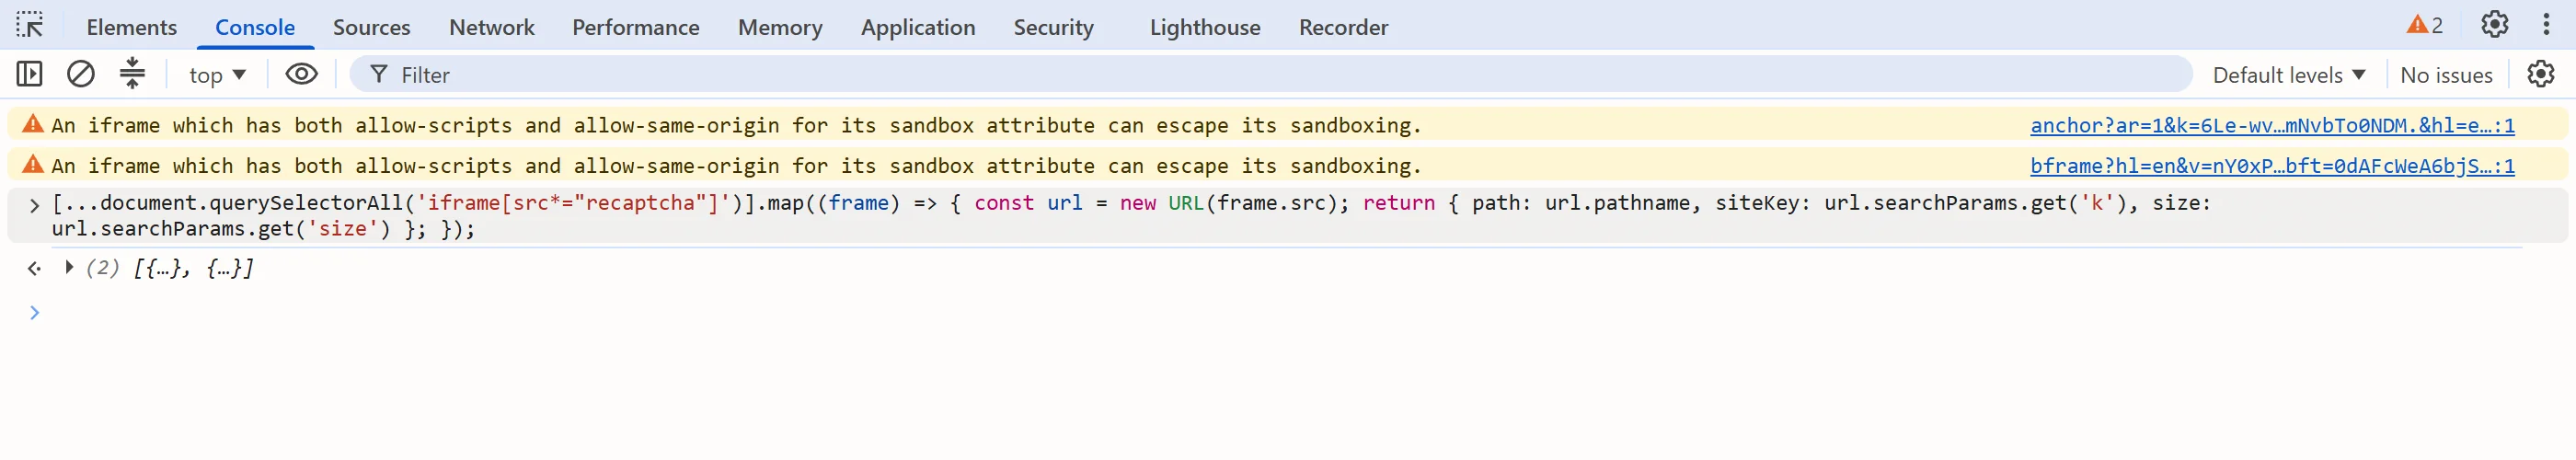
Task: Click the warning triangle icon on the second message
Action: [x=33, y=165]
